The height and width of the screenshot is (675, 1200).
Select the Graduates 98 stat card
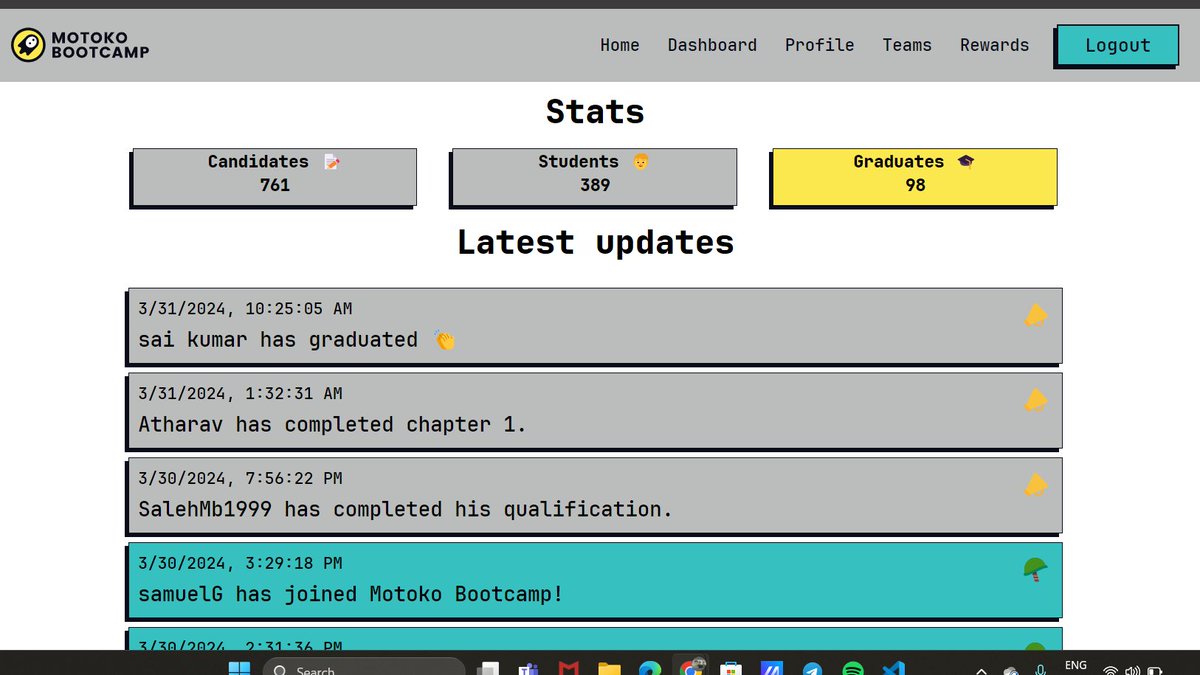(915, 177)
